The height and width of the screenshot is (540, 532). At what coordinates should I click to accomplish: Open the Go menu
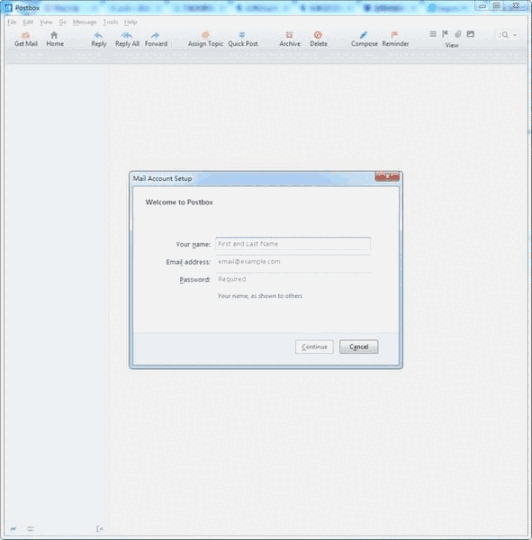click(62, 22)
